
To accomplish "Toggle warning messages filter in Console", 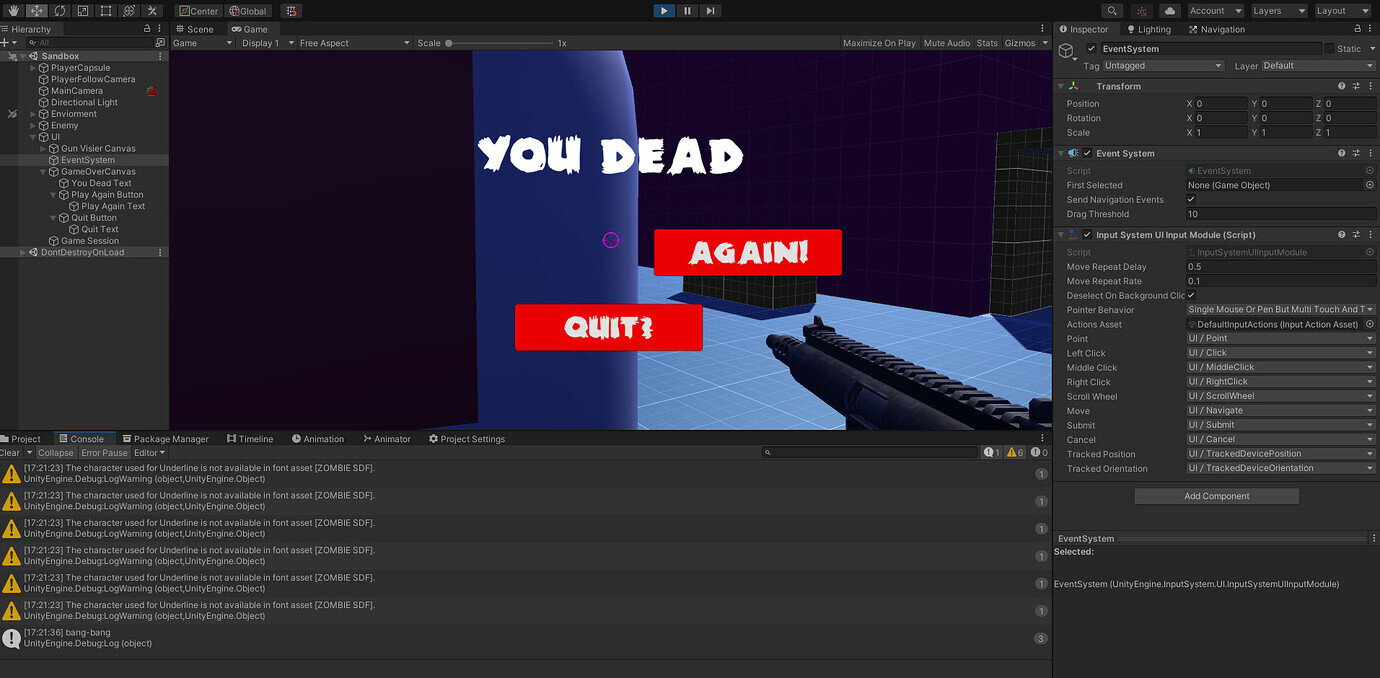I will tap(1015, 453).
